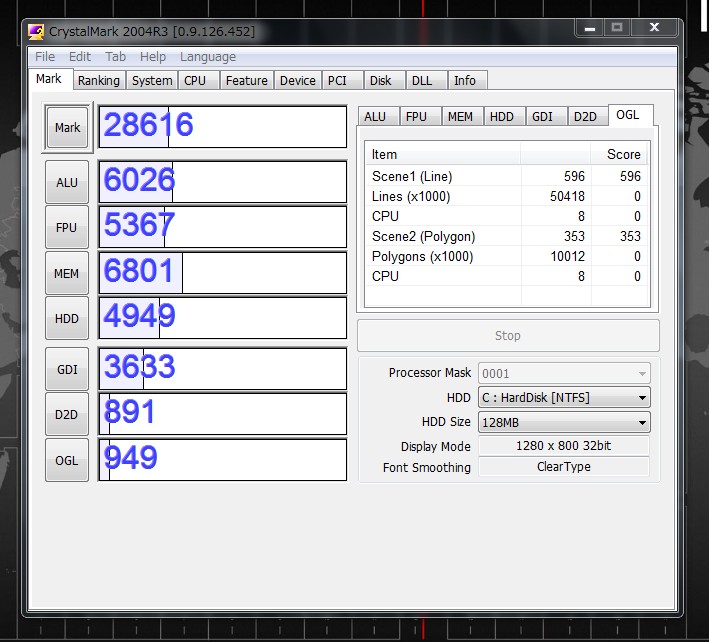Show HDD results detail tab
The height and width of the screenshot is (642, 709).
(505, 117)
